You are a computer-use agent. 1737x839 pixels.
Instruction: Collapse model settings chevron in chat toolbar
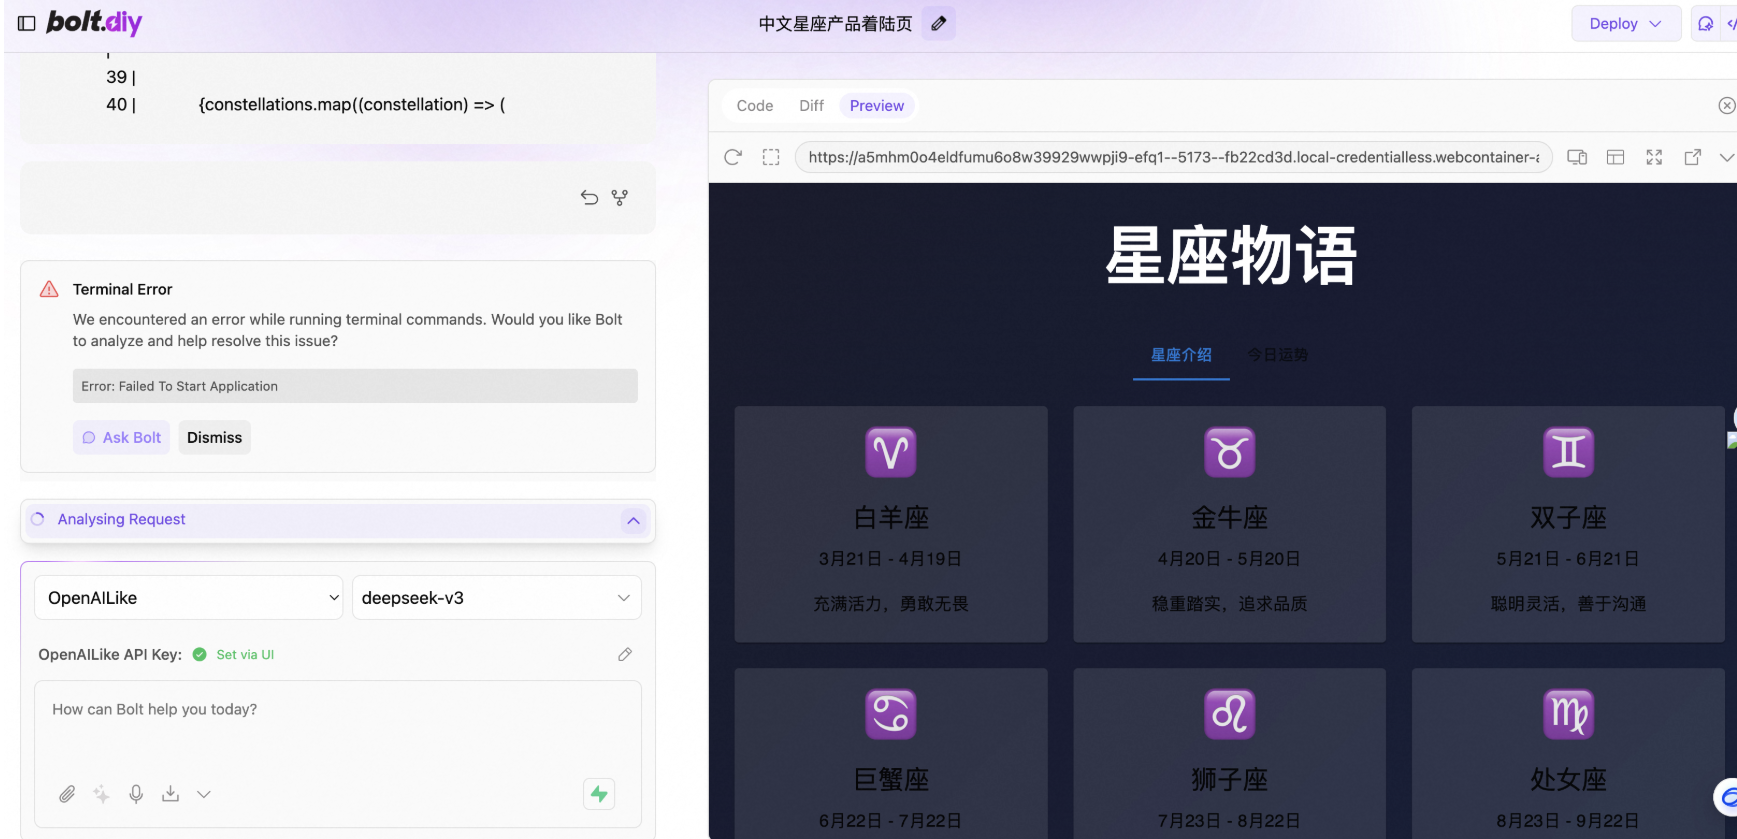[204, 794]
